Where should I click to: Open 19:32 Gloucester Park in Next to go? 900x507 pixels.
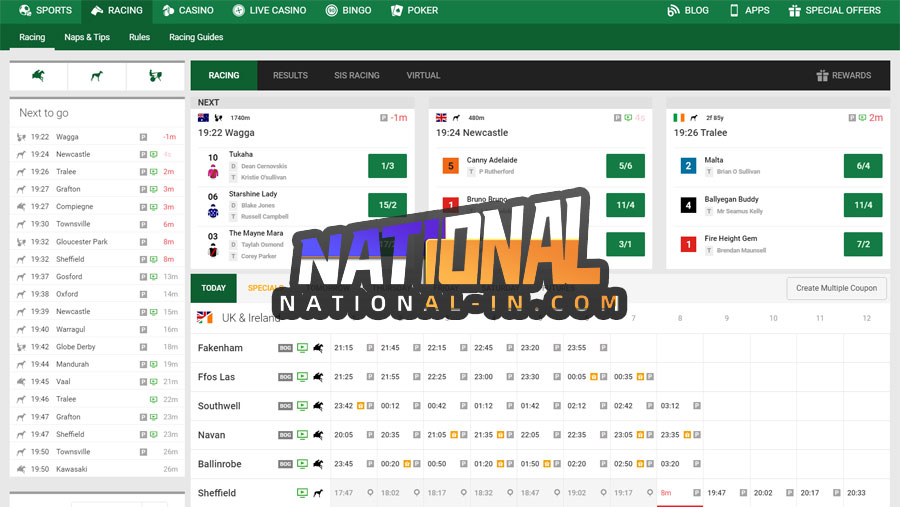pyautogui.click(x=97, y=242)
